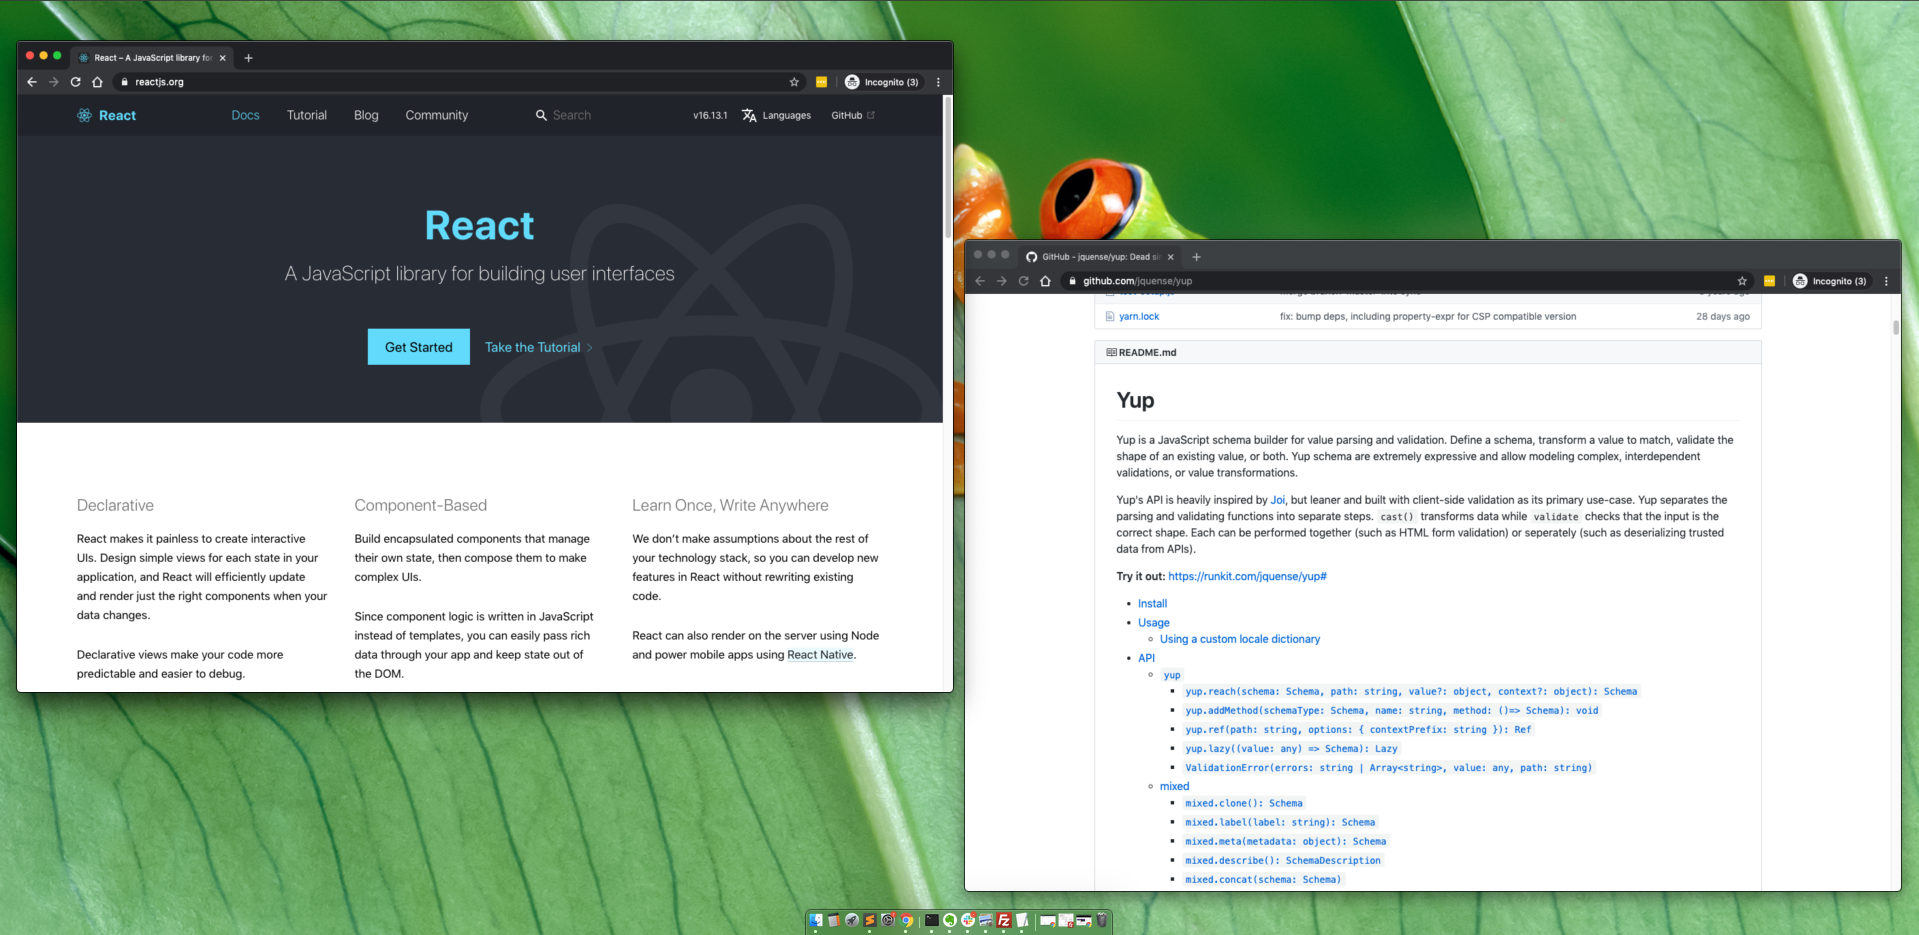Screen dimensions: 1919x935
Task: Click the Incognito (3) badge in GitHub window
Action: coord(1830,281)
